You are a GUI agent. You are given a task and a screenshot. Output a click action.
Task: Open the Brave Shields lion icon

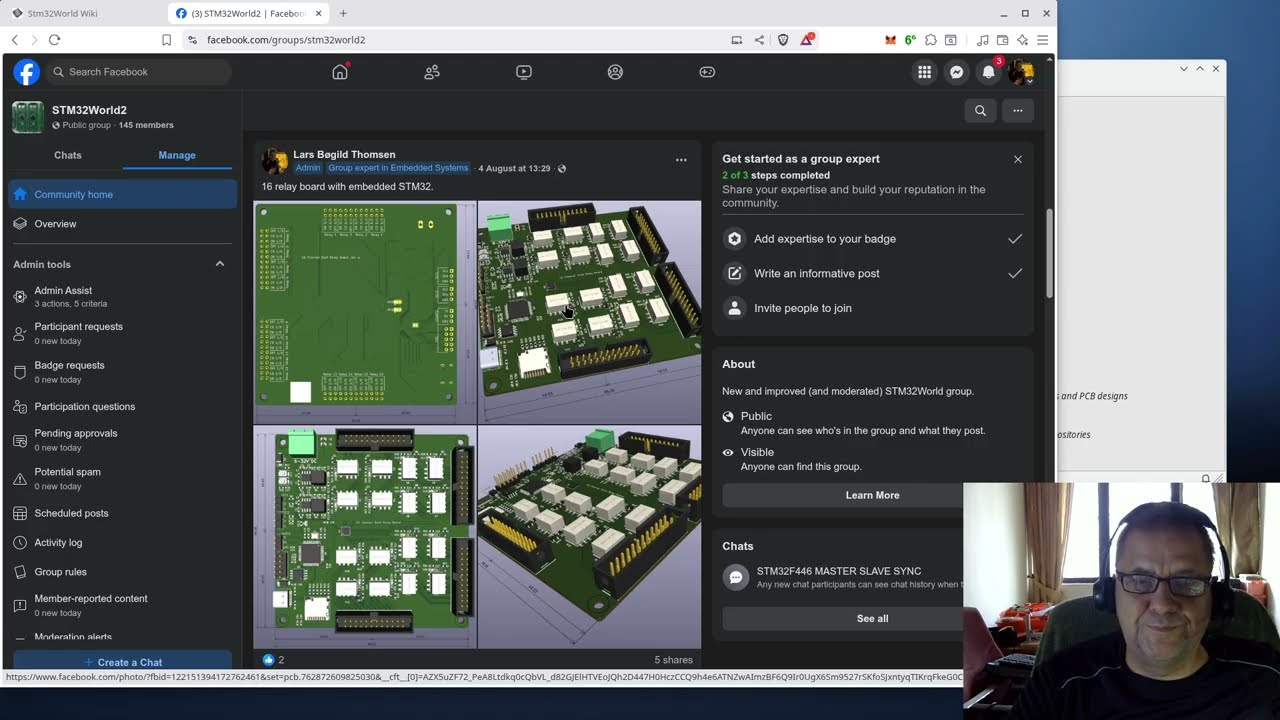783,40
